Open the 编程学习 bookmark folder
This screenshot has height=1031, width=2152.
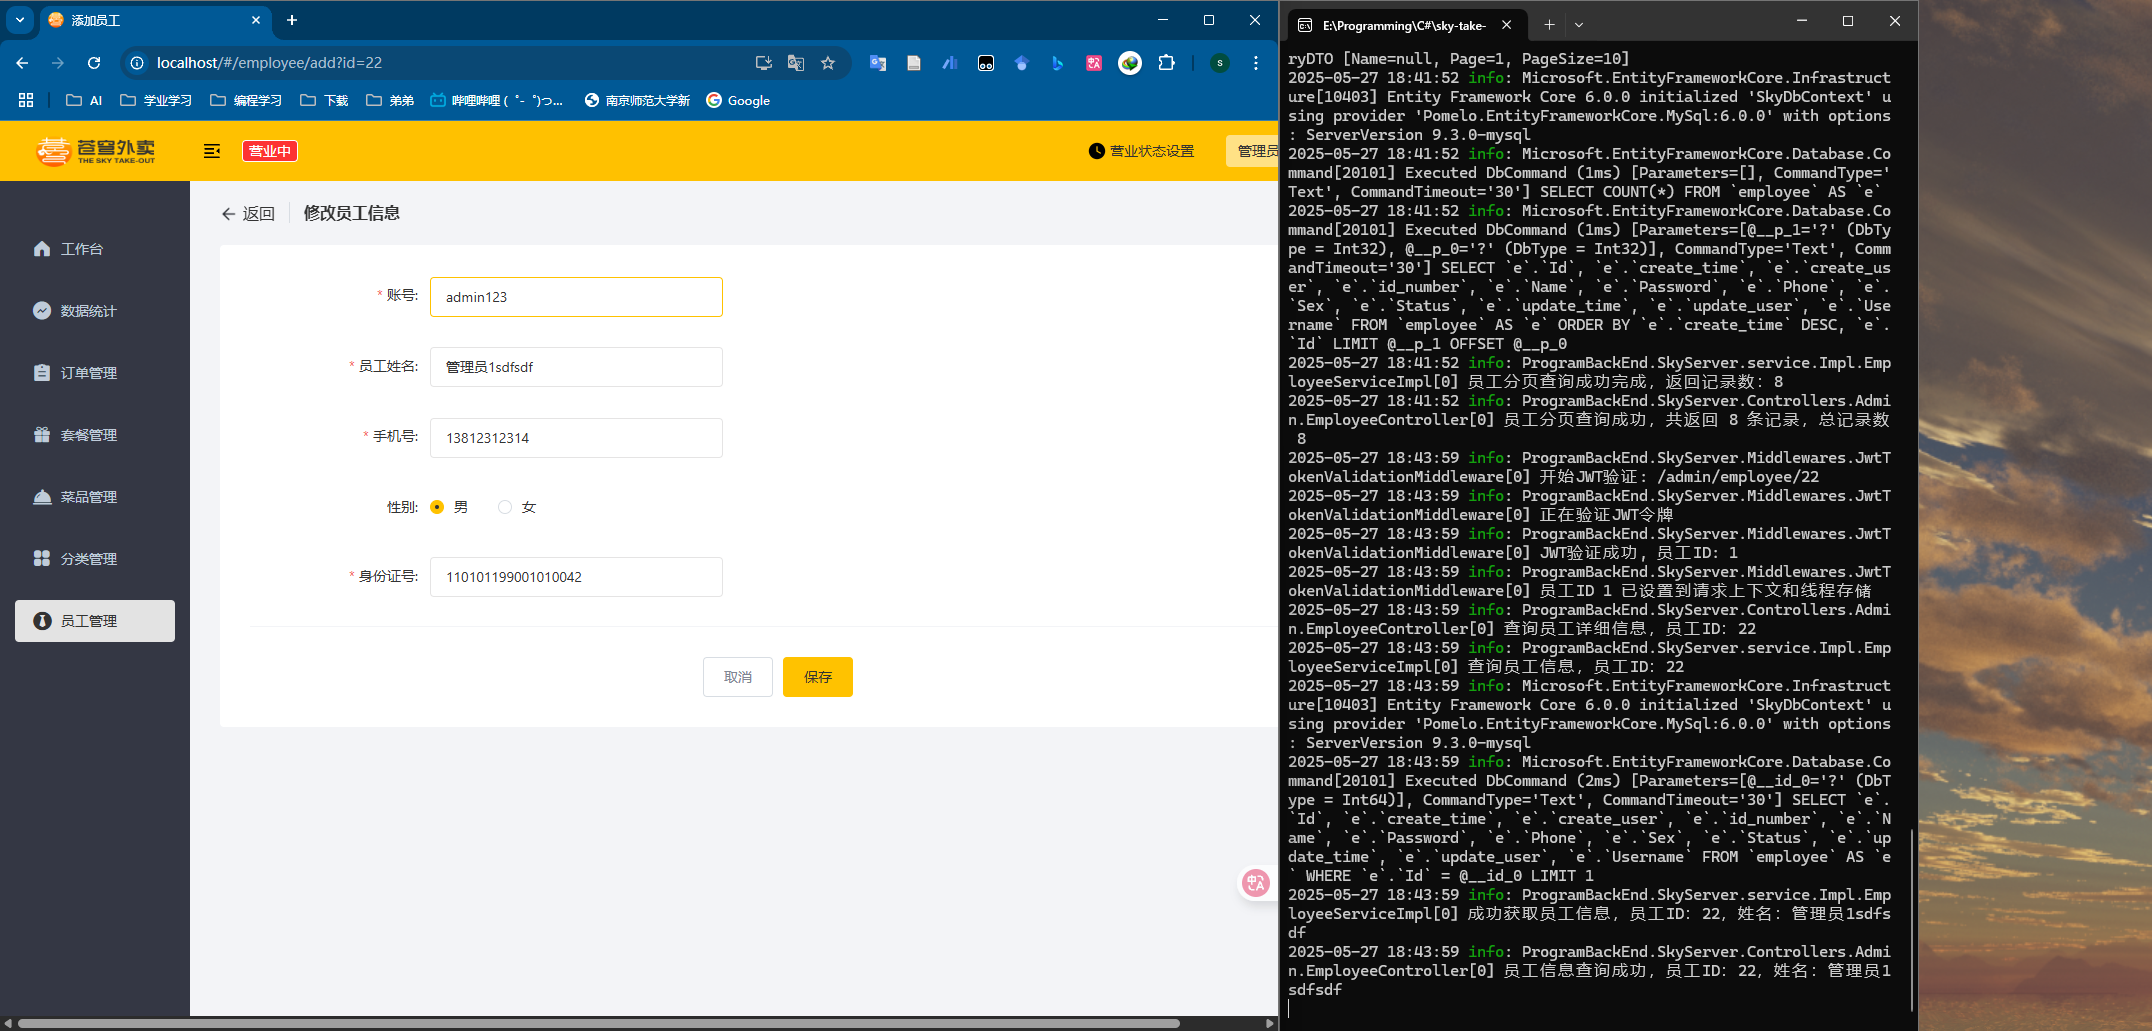[x=246, y=101]
